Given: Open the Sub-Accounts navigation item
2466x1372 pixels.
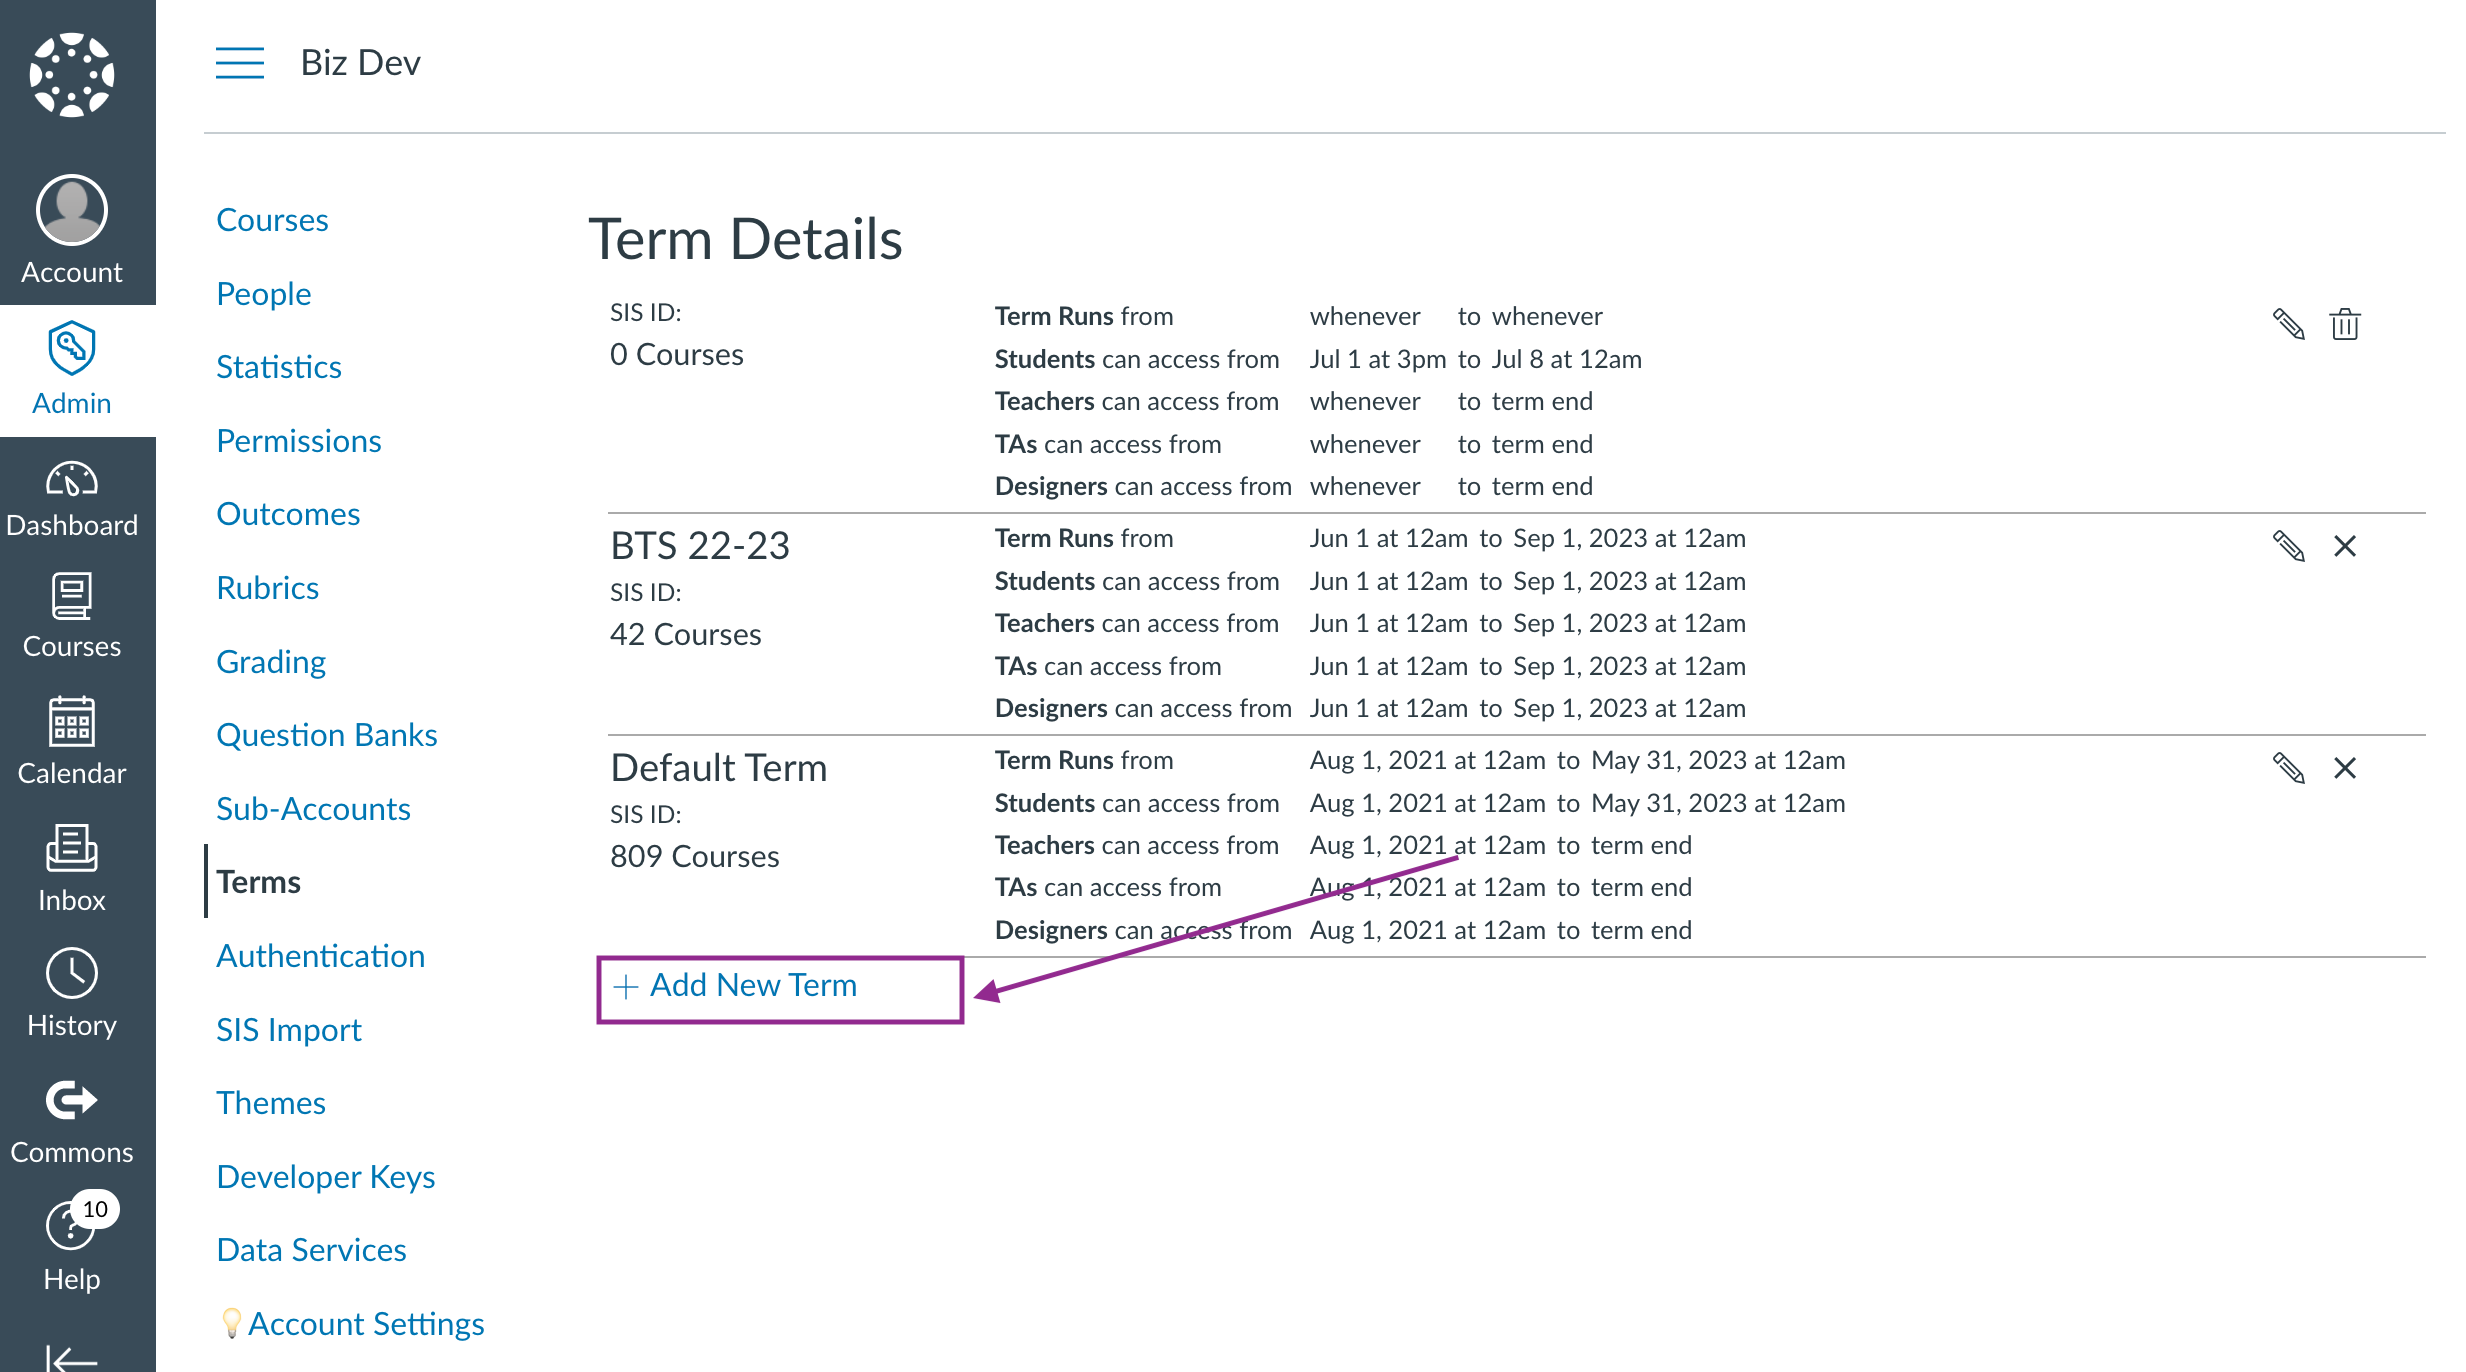Looking at the screenshot, I should 313,808.
